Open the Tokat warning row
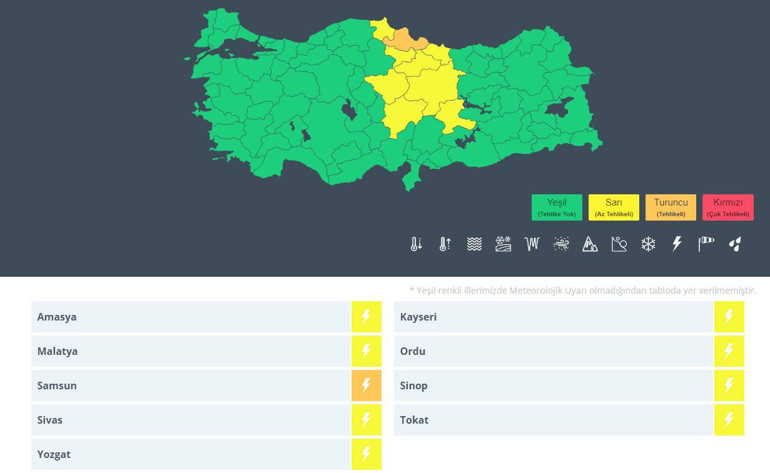 click(569, 420)
